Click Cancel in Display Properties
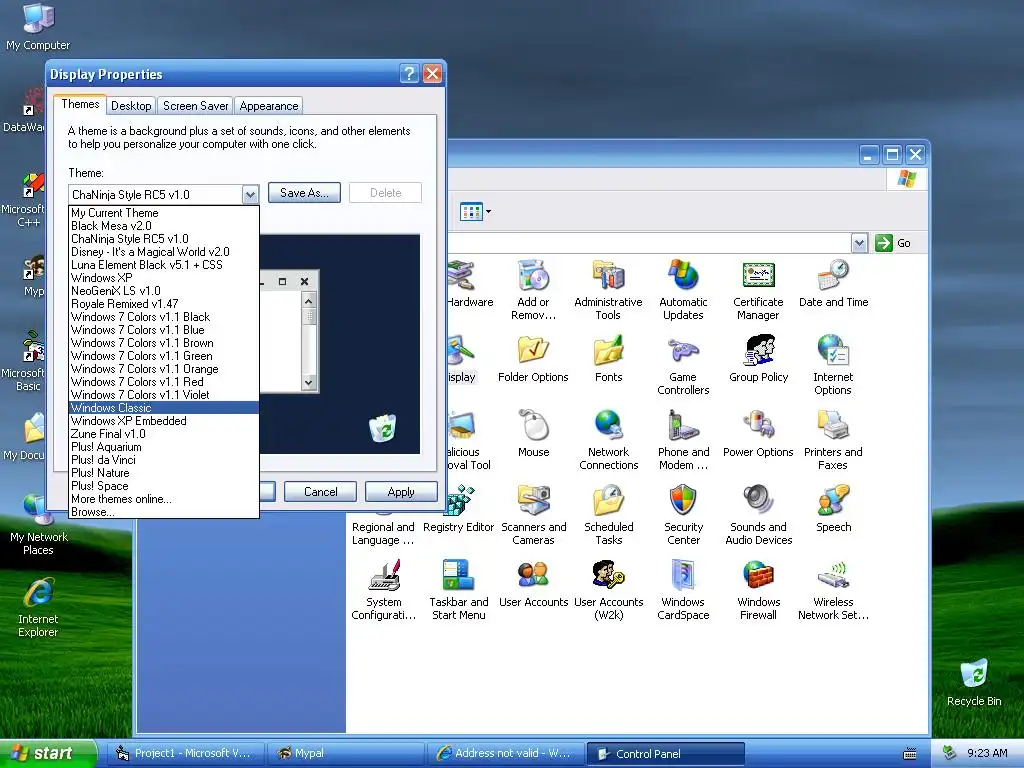 coord(321,492)
